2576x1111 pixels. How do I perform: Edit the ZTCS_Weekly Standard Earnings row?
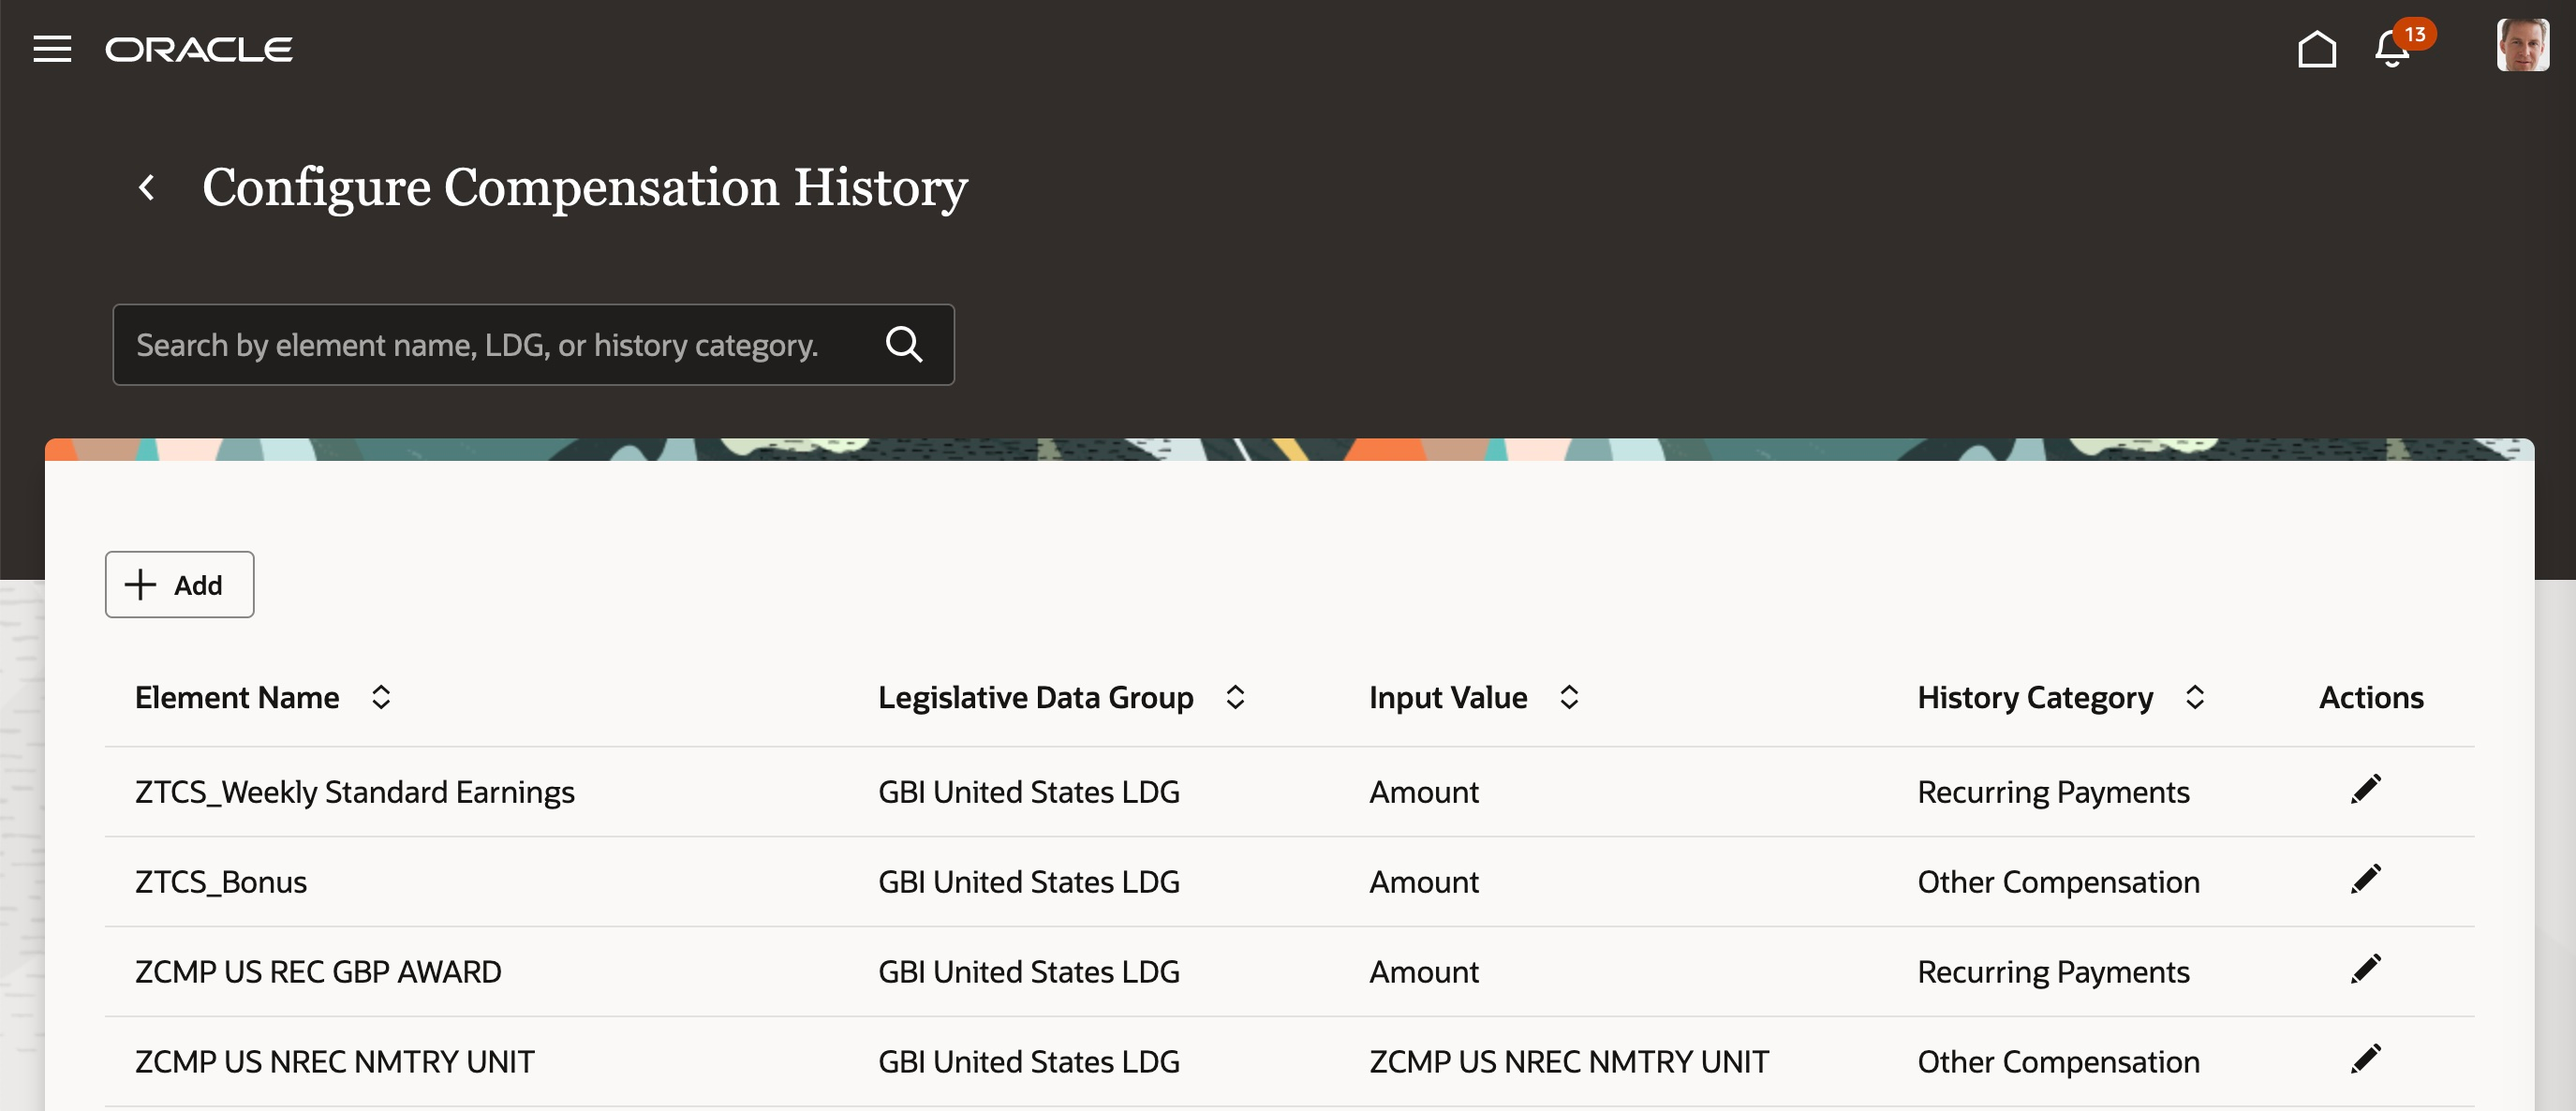point(2365,790)
